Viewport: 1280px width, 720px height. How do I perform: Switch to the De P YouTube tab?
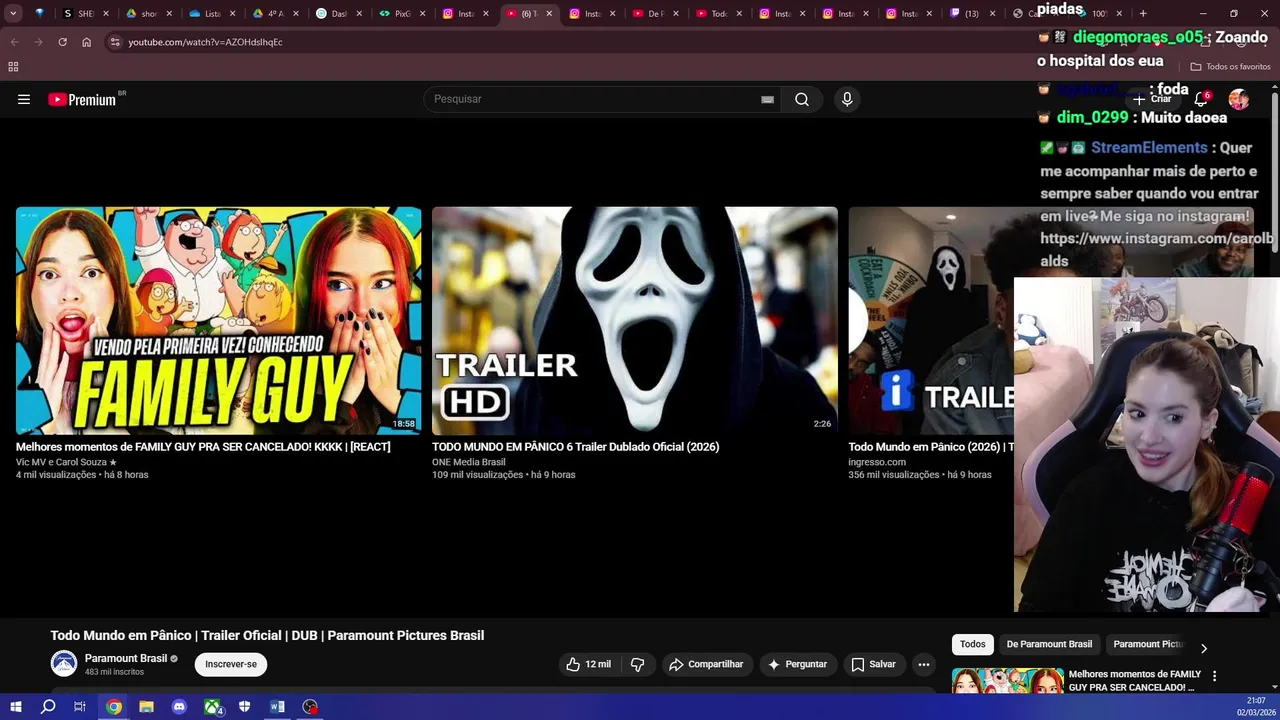click(655, 14)
